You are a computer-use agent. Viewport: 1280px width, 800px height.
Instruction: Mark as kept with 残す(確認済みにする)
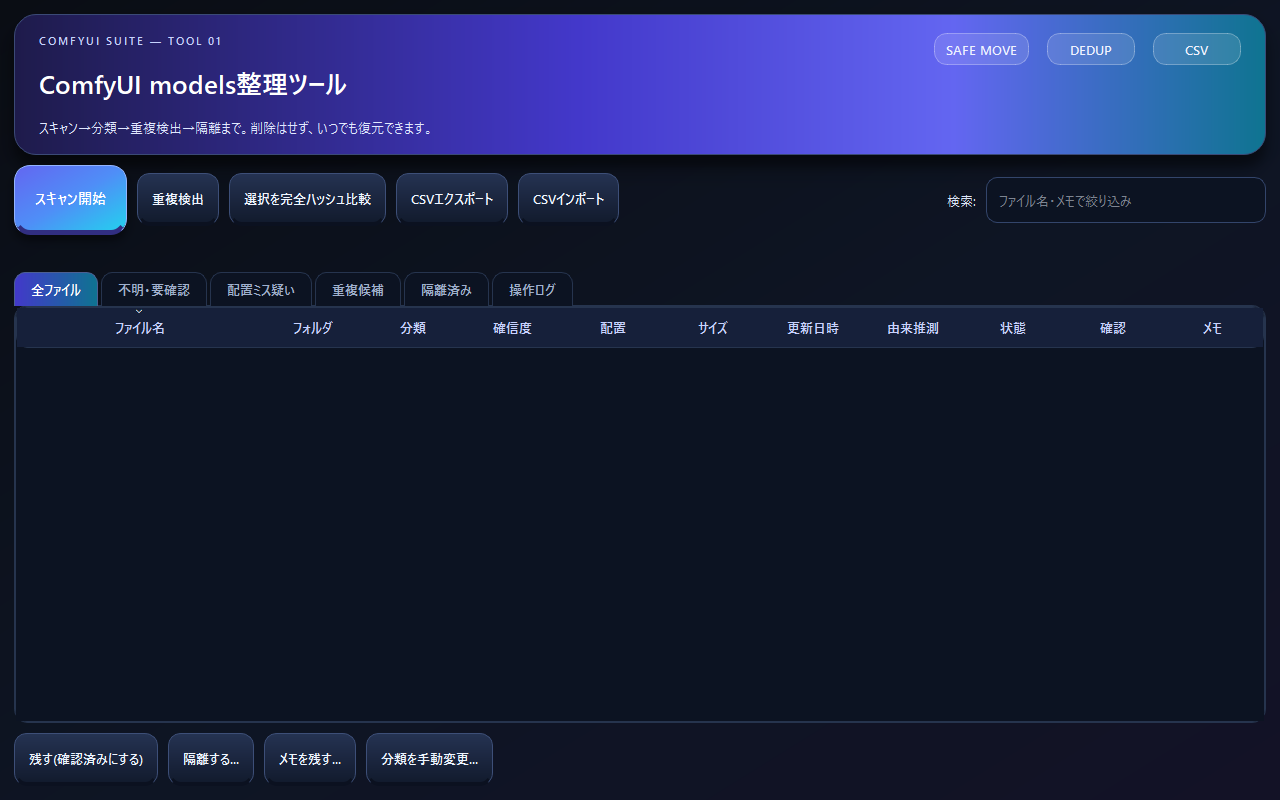[86, 759]
